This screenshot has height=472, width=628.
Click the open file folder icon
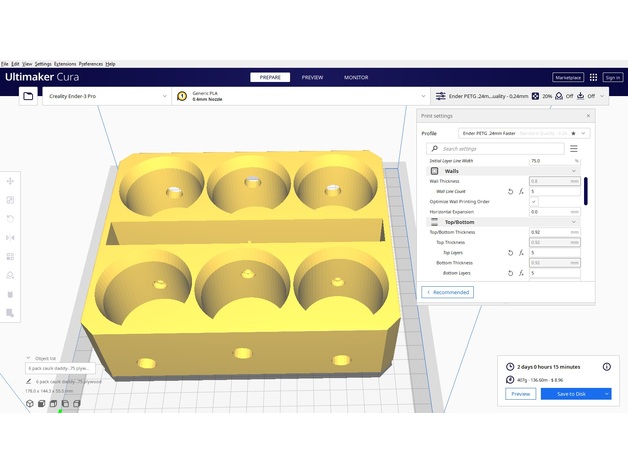tap(28, 96)
